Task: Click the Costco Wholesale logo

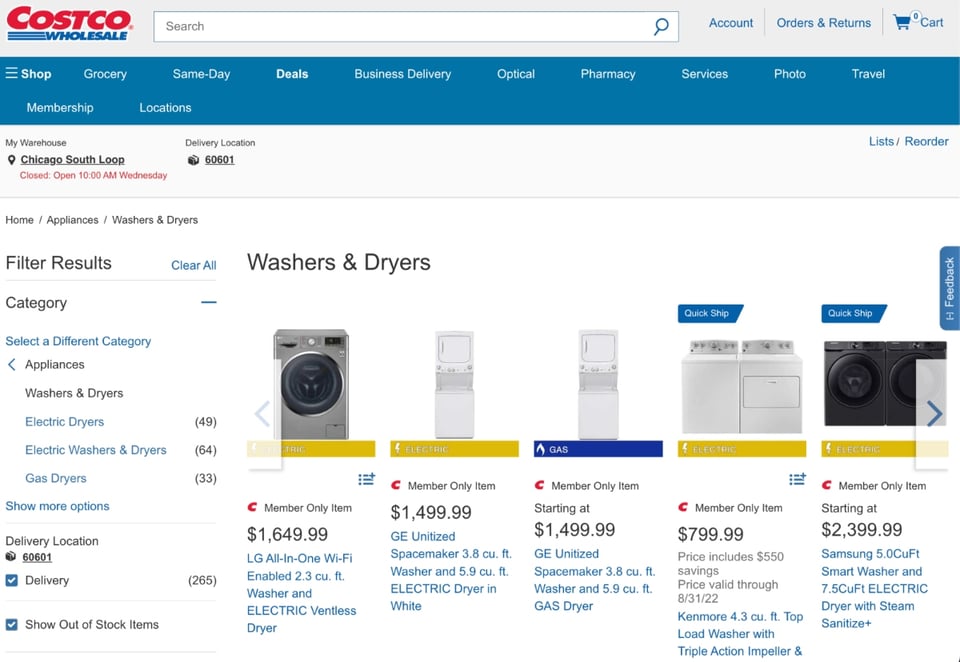Action: (x=70, y=24)
